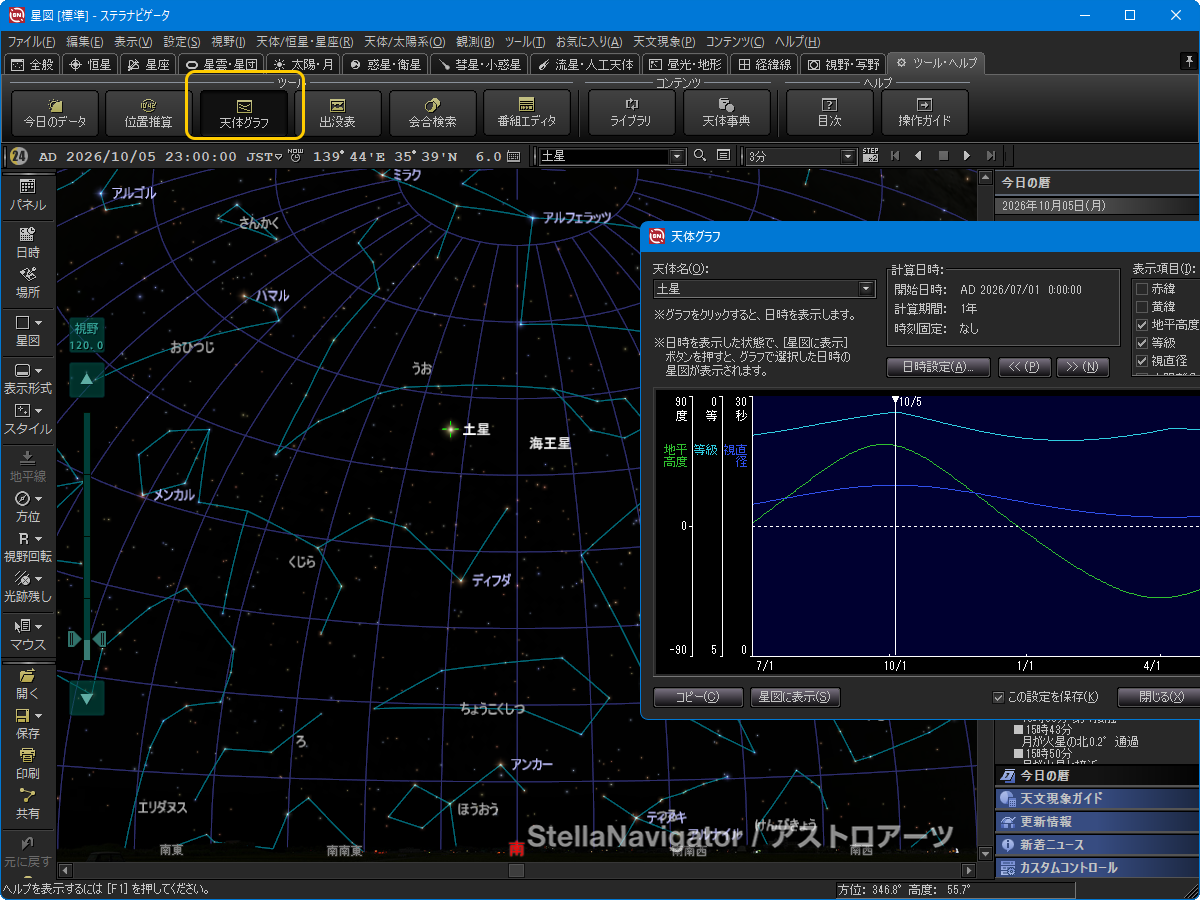
Task: Click the search magnifier icon beside 土星 box
Action: [x=700, y=156]
